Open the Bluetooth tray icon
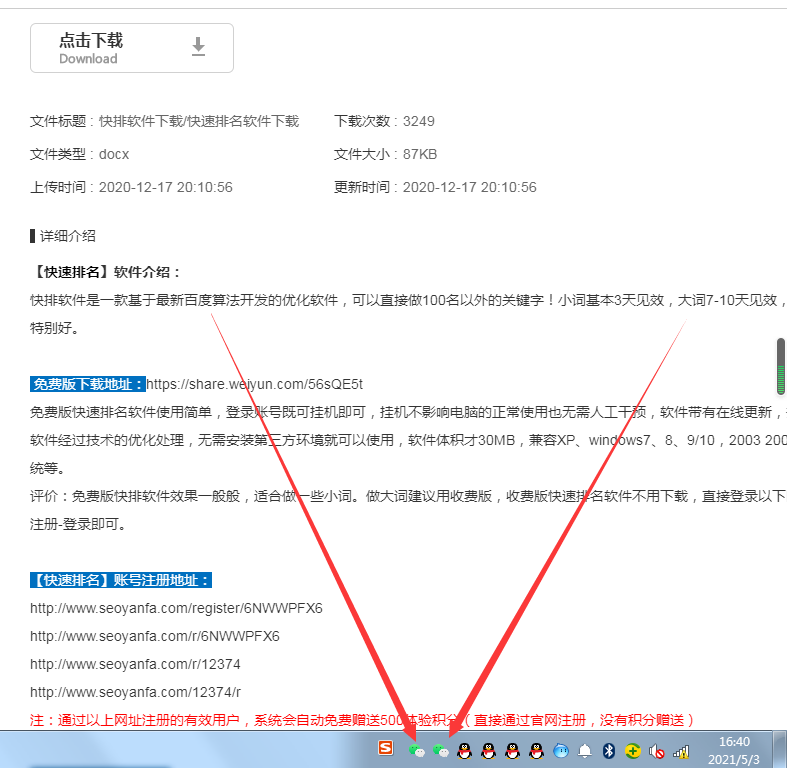 [609, 751]
